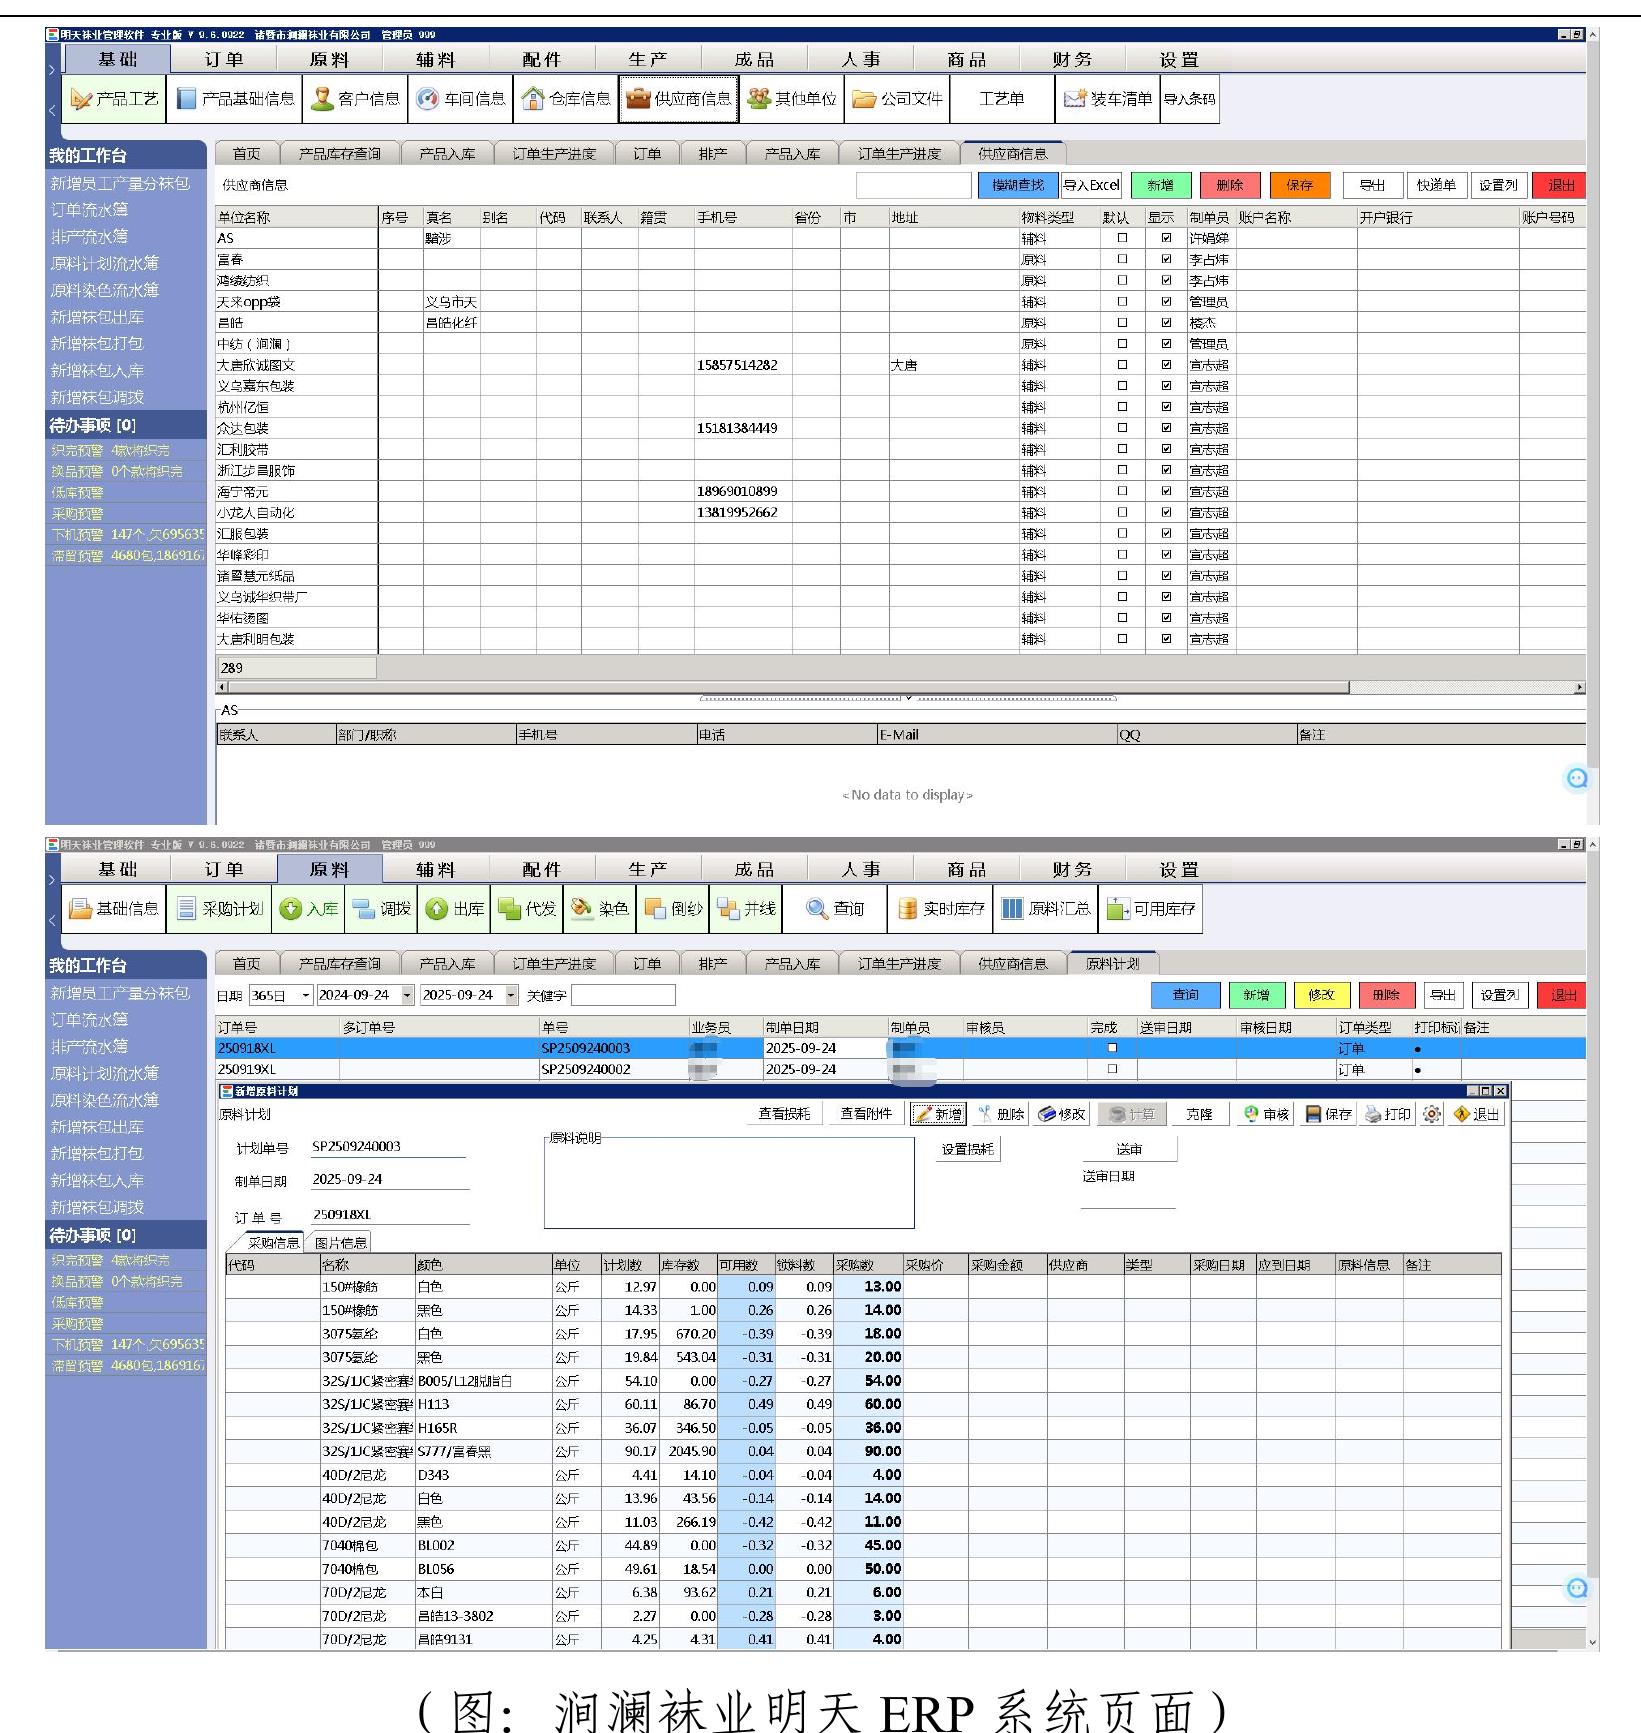This screenshot has width=1641, height=1733.
Task: Open the 实时库存 toolbar icon
Action: [940, 908]
